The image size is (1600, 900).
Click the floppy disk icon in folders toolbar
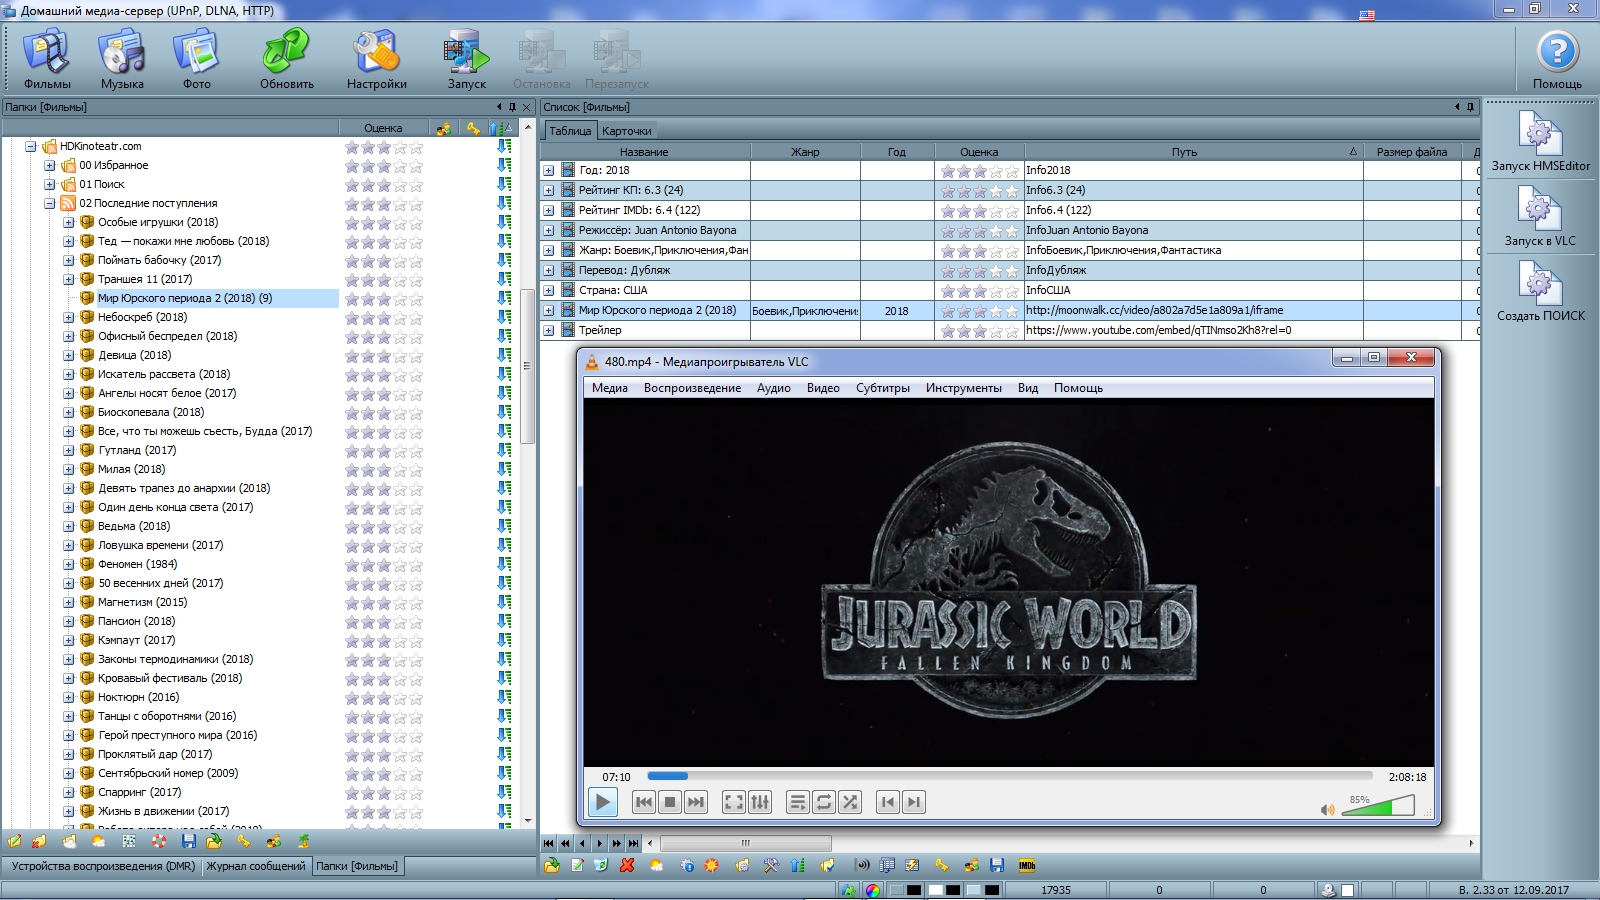tap(188, 841)
